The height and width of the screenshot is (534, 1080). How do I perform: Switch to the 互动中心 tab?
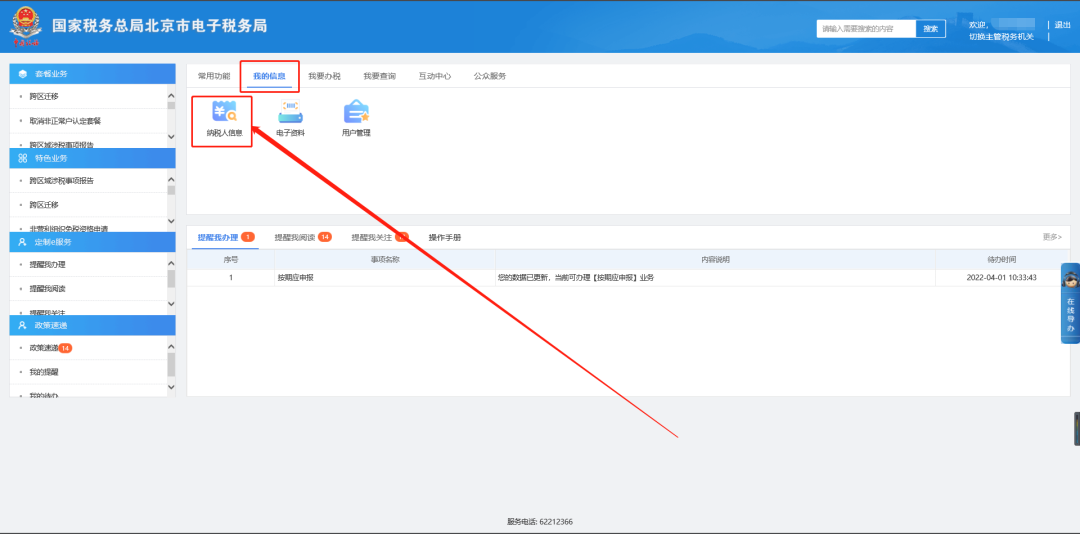pyautogui.click(x=435, y=76)
